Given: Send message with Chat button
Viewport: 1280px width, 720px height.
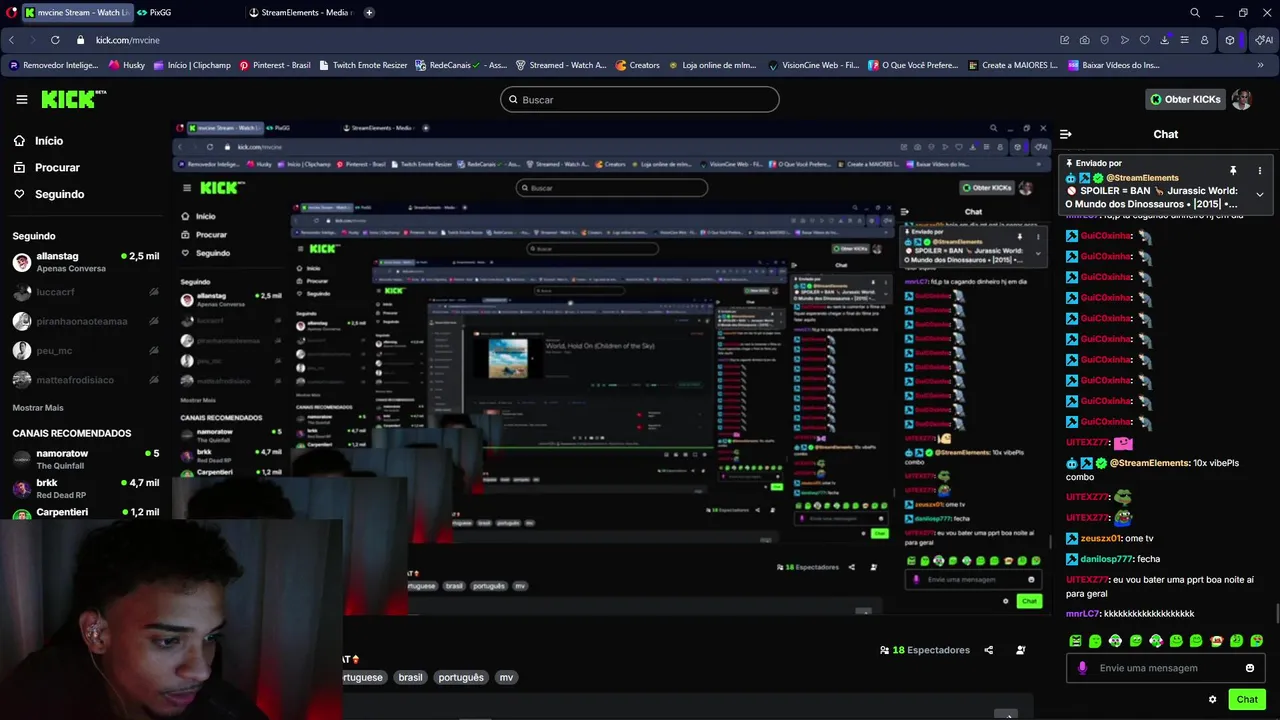Looking at the screenshot, I should coord(1247,699).
